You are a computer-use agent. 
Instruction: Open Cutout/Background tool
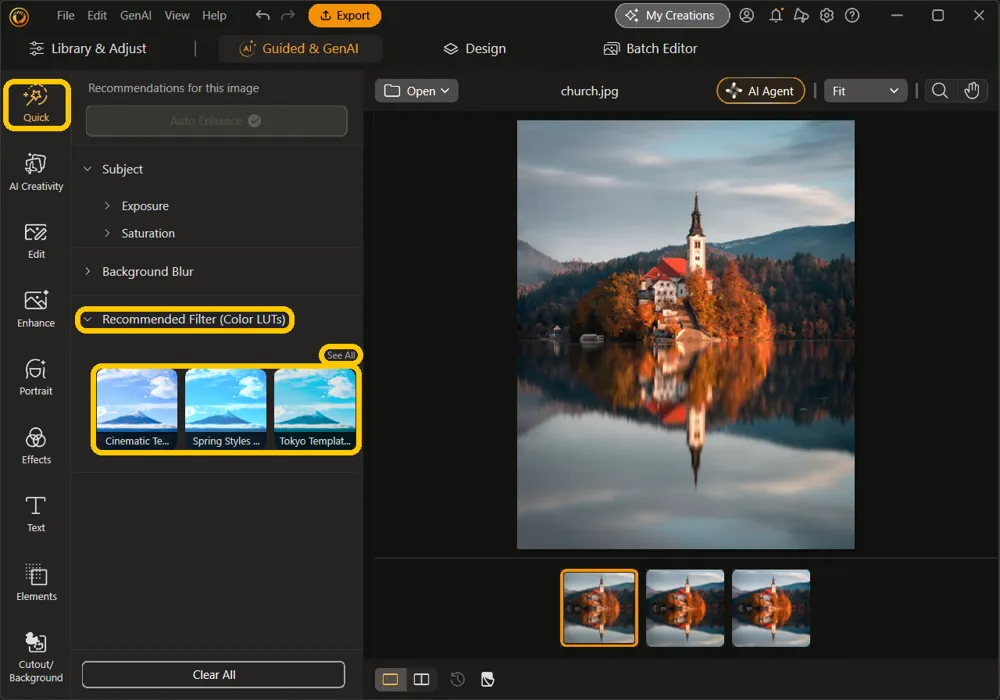coord(36,657)
